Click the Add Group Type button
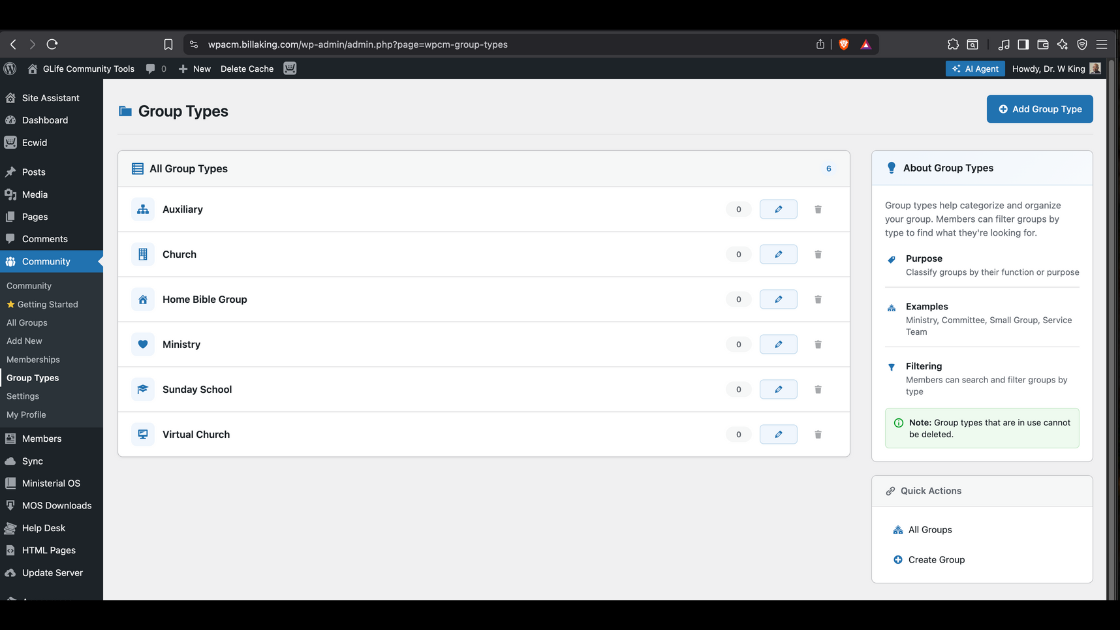The height and width of the screenshot is (630, 1120). [x=1039, y=109]
